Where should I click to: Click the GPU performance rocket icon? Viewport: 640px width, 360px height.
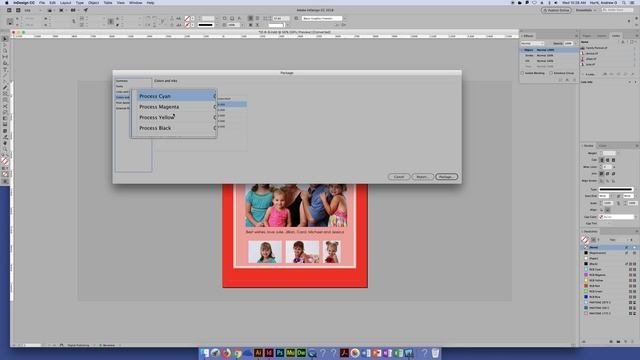pyautogui.click(x=86, y=10)
